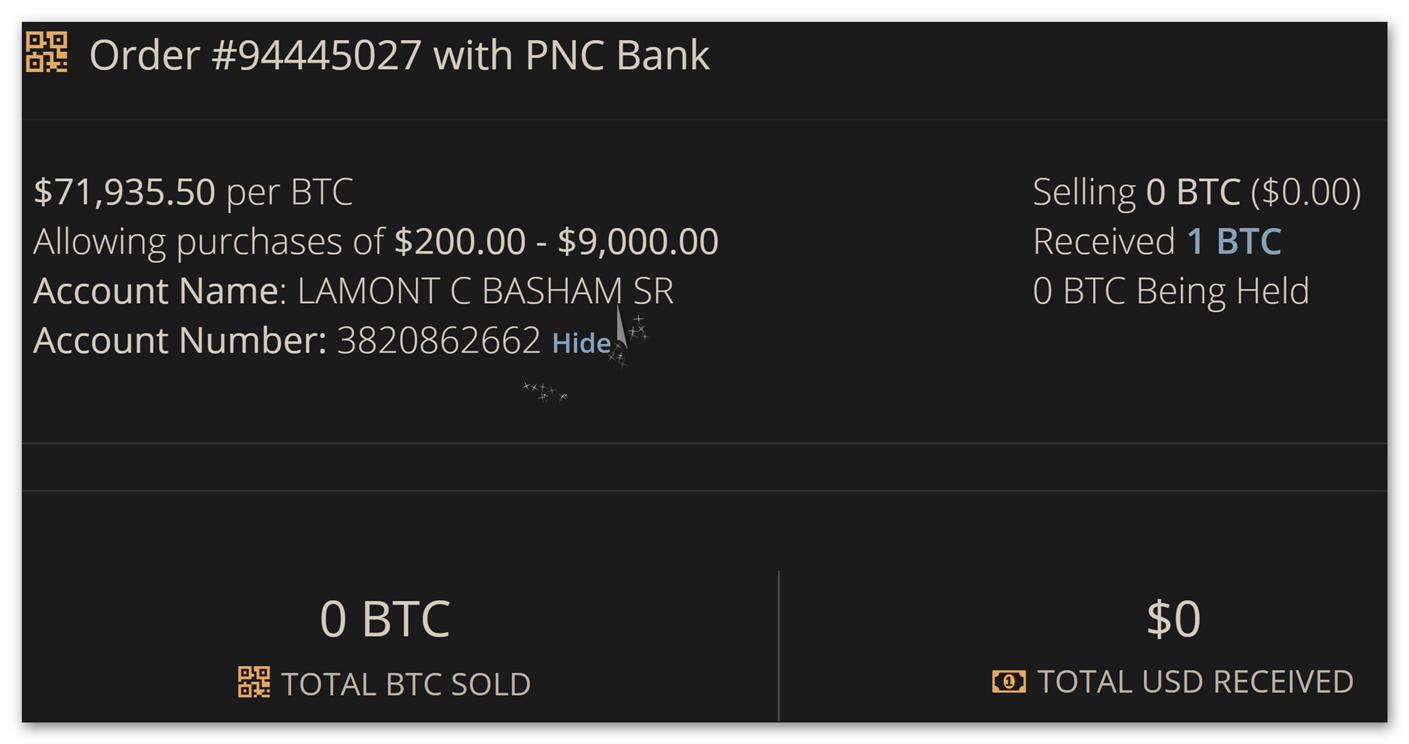Screen dimensions: 1409x744
Task: Click the Order #94445027 with PNC Bank heading
Action: pos(399,54)
